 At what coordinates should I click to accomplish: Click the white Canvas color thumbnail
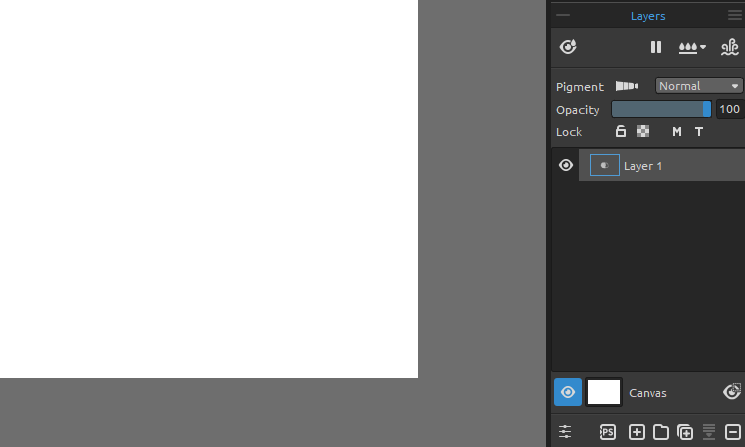pos(604,392)
